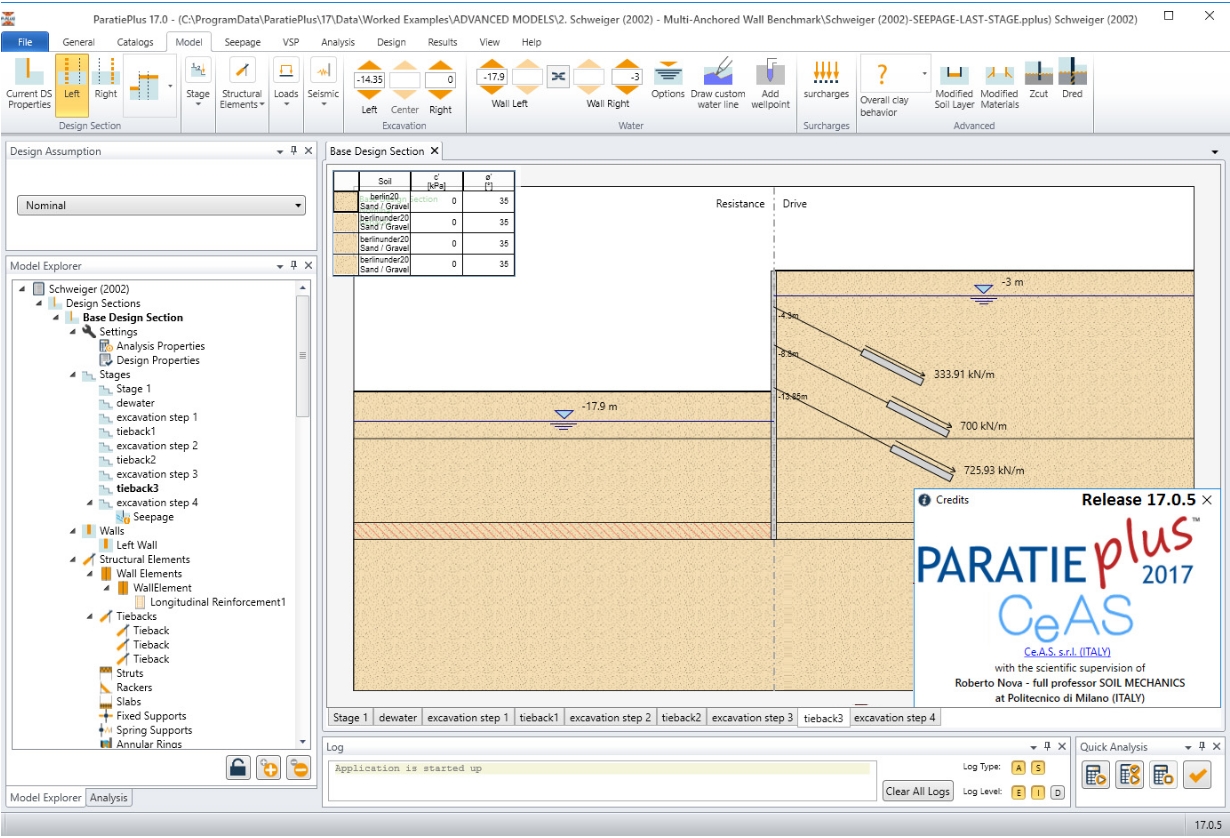
Task: Open Current DS Properties
Action: coord(29,83)
